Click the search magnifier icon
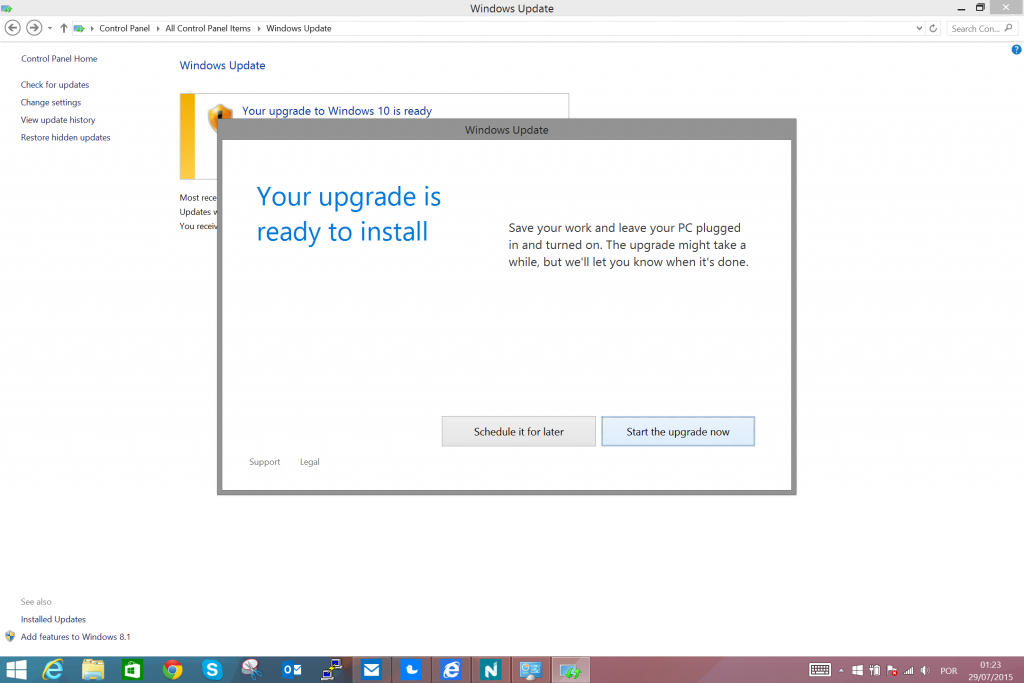The width and height of the screenshot is (1024, 683). tap(1009, 28)
